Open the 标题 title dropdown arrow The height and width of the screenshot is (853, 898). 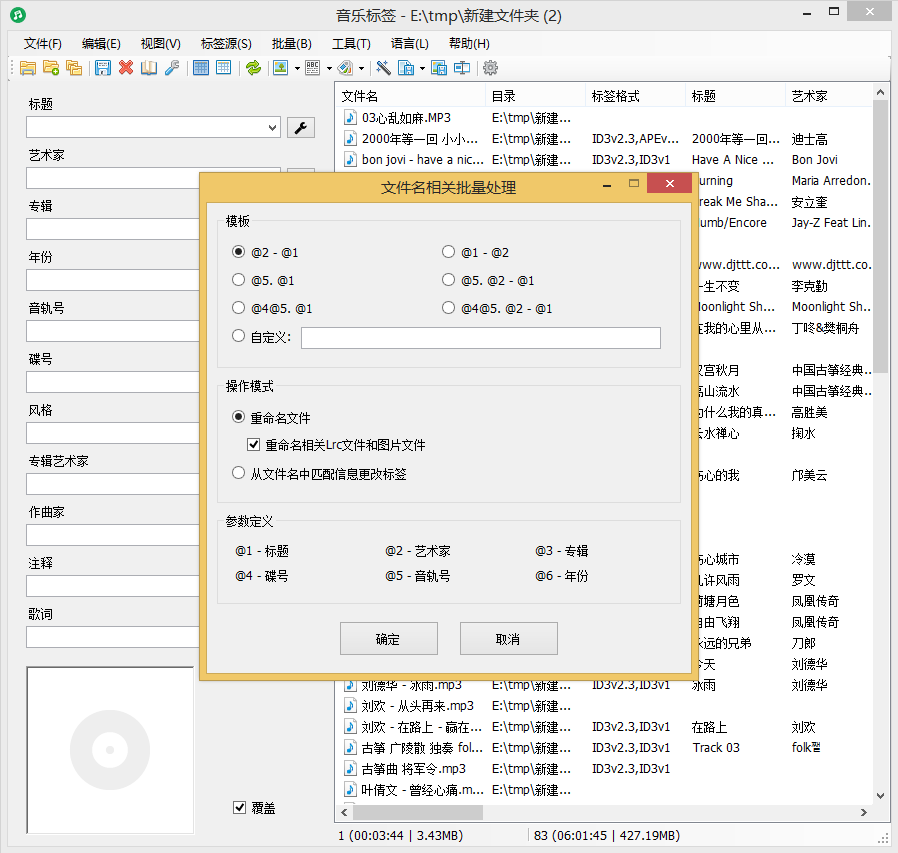tap(270, 127)
